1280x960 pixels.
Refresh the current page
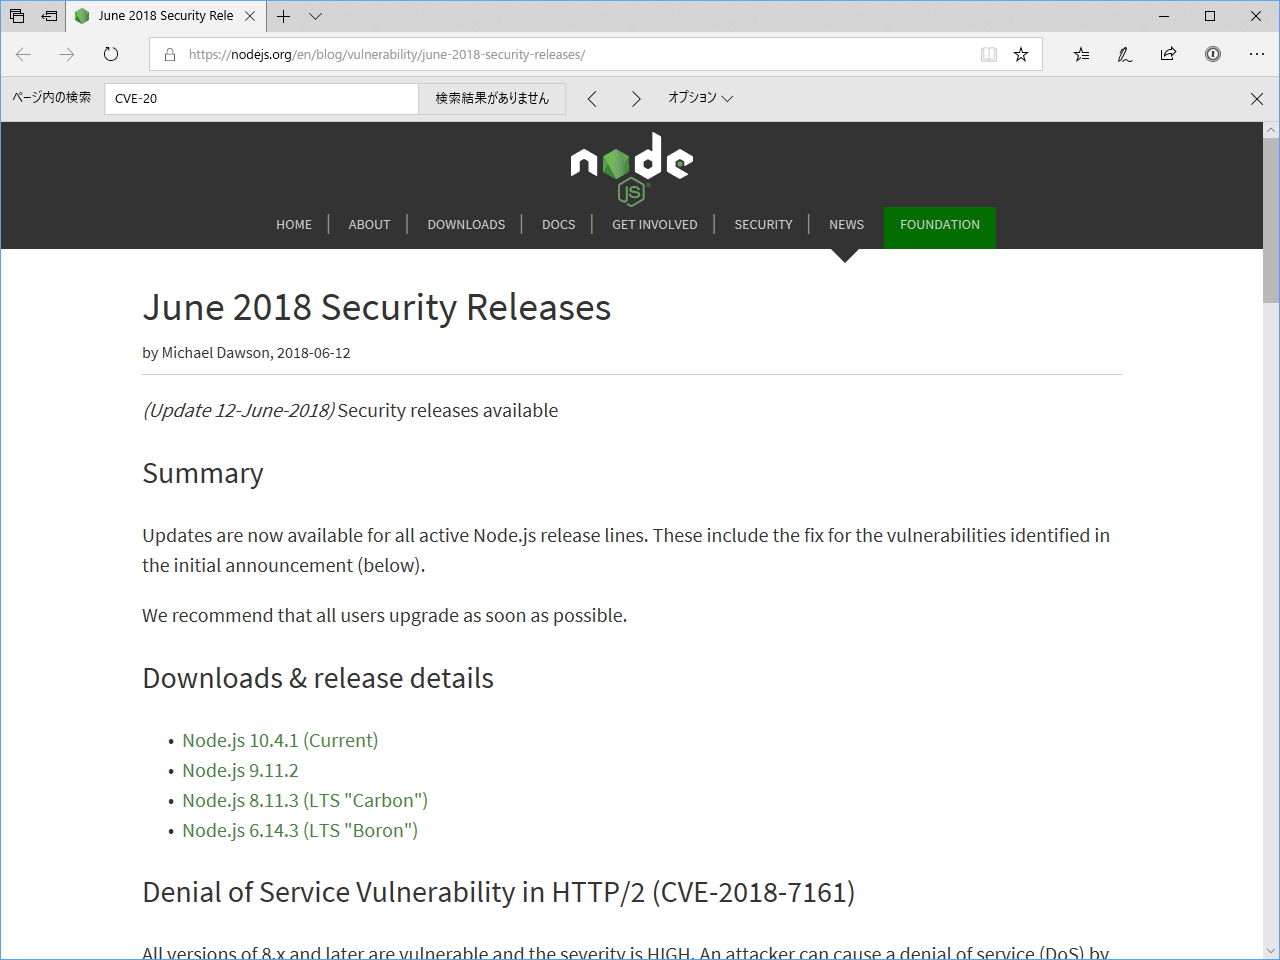(x=110, y=55)
